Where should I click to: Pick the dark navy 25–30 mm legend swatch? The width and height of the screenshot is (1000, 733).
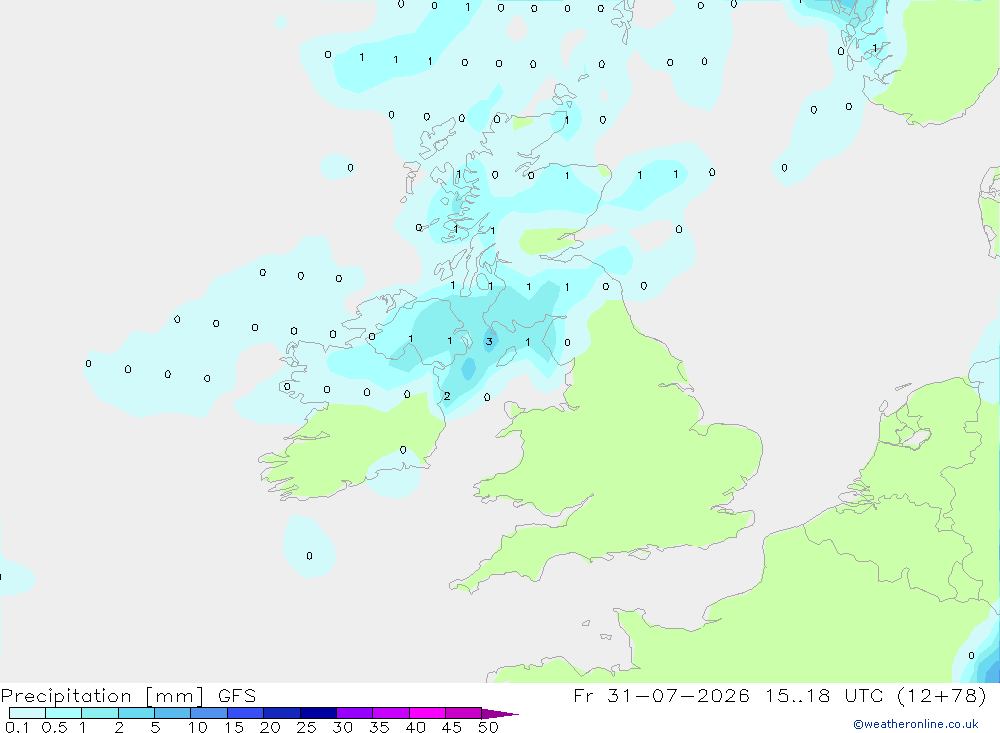point(318,713)
